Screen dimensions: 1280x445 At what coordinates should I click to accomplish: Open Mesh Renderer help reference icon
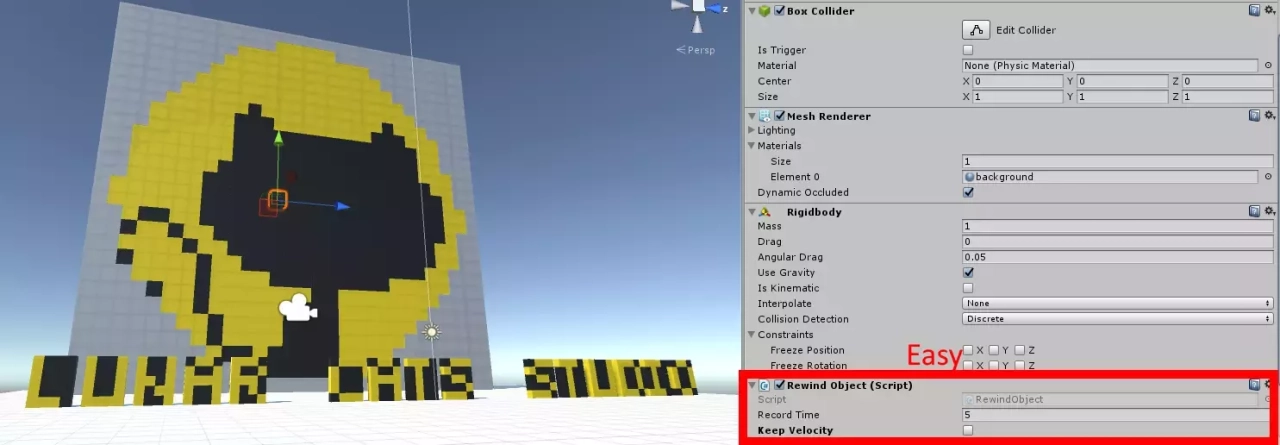tap(1254, 116)
